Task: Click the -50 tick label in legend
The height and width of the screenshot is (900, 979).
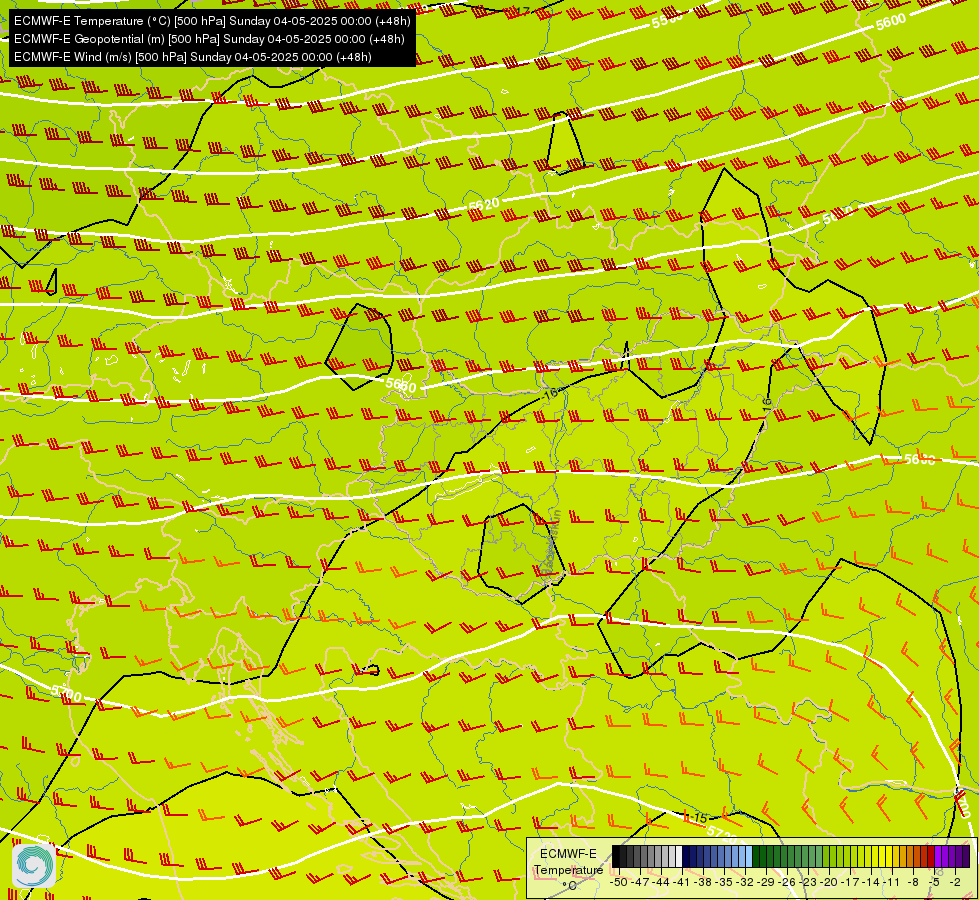Action: click(619, 882)
